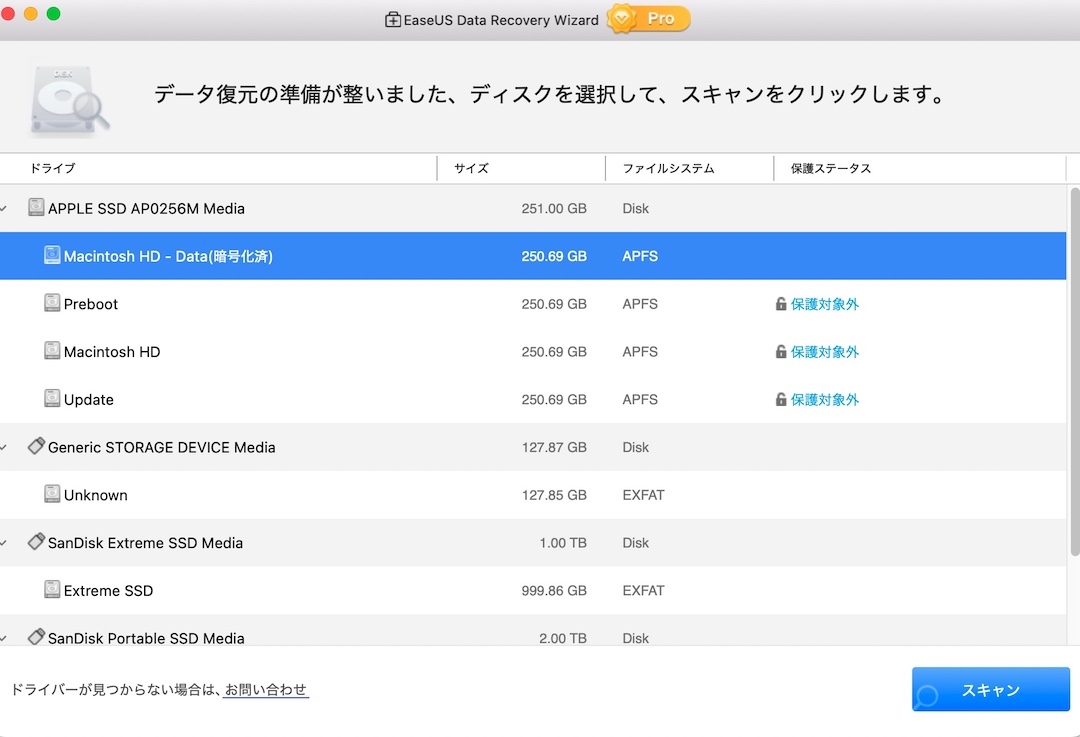Click Disk label in Generic STORAGE row
This screenshot has width=1080, height=737.
(635, 448)
